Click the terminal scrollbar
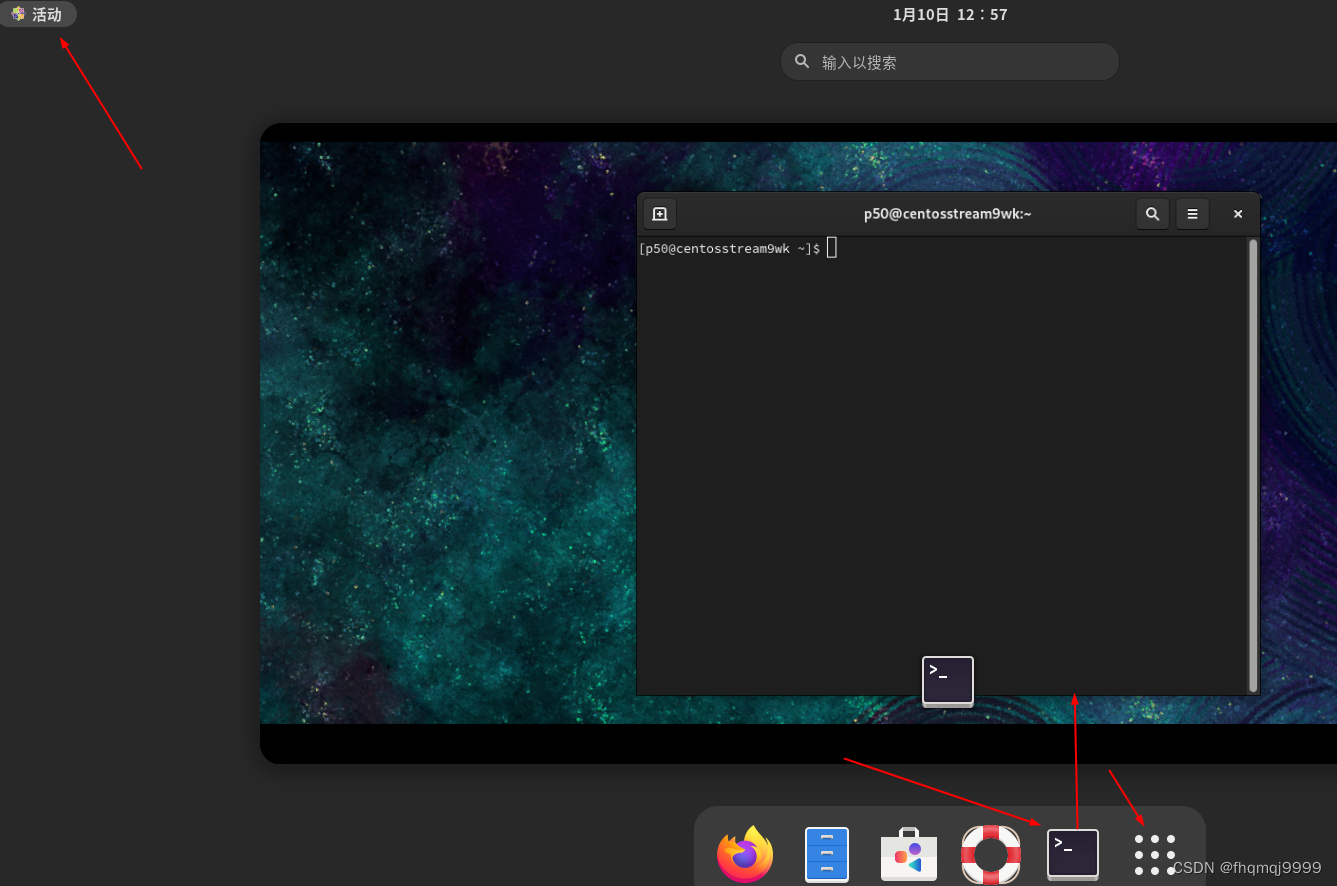The height and width of the screenshot is (886, 1337). 1252,460
